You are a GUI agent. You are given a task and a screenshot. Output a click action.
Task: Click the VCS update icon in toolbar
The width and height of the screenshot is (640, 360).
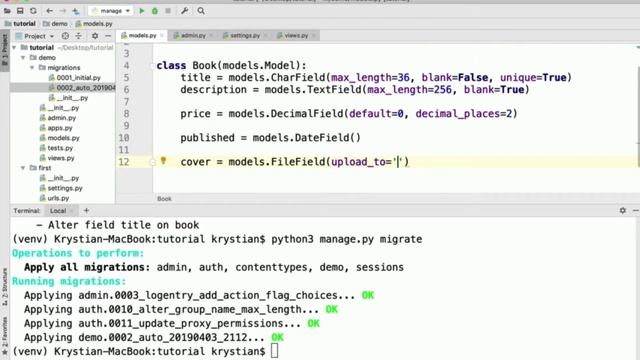pyautogui.click(x=76, y=11)
